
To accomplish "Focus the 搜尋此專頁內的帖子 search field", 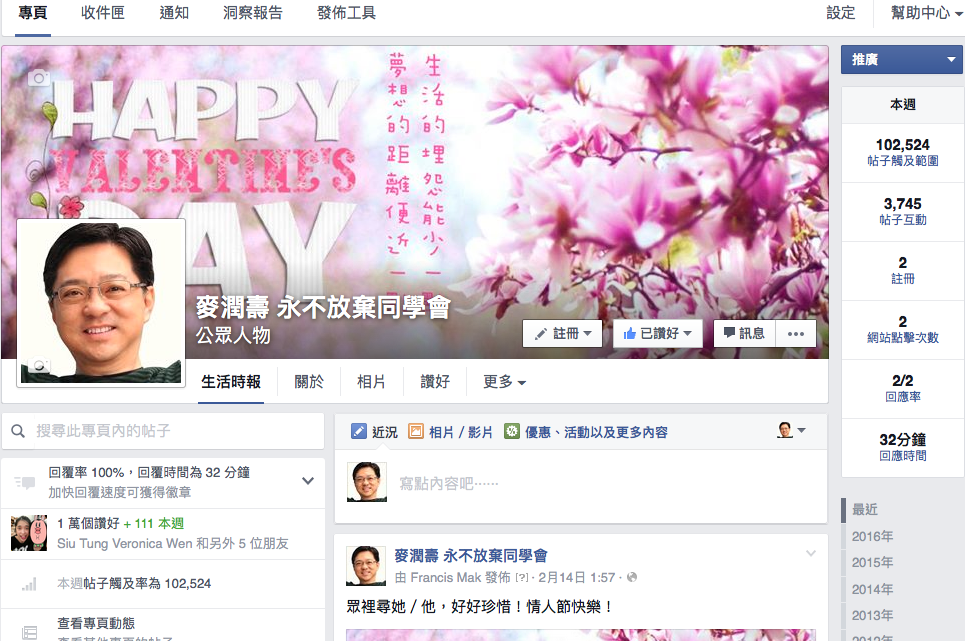I will (x=163, y=431).
